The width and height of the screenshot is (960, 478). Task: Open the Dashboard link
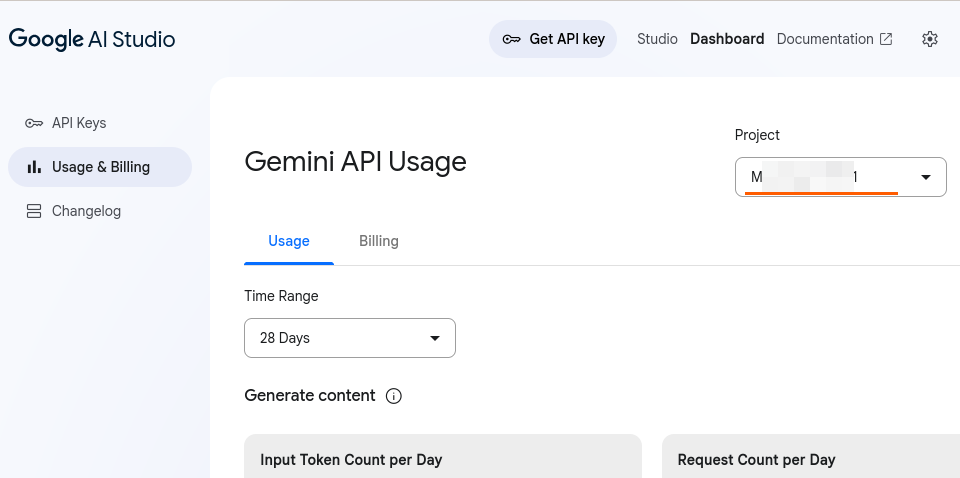point(727,39)
